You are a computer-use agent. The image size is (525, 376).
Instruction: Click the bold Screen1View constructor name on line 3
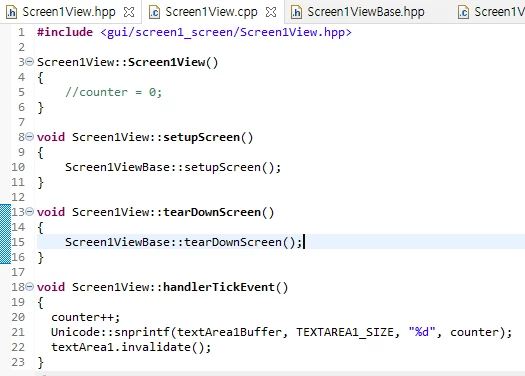(166, 62)
